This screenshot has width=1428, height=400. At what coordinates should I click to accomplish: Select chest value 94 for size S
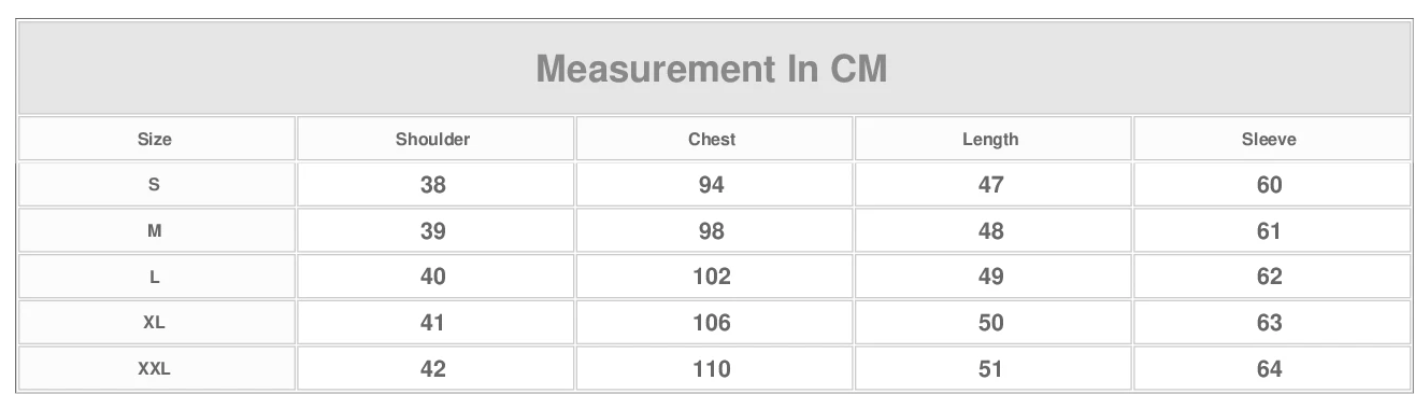pyautogui.click(x=712, y=185)
